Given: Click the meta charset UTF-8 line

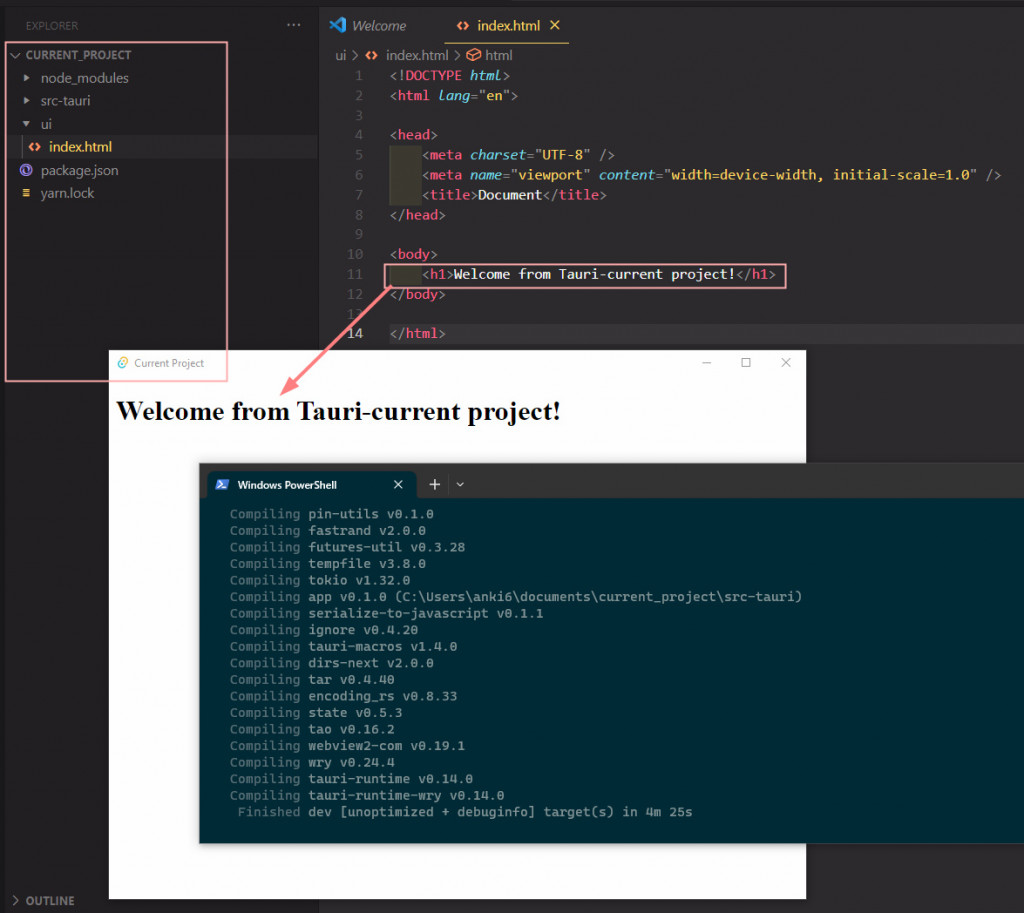Looking at the screenshot, I should point(518,155).
